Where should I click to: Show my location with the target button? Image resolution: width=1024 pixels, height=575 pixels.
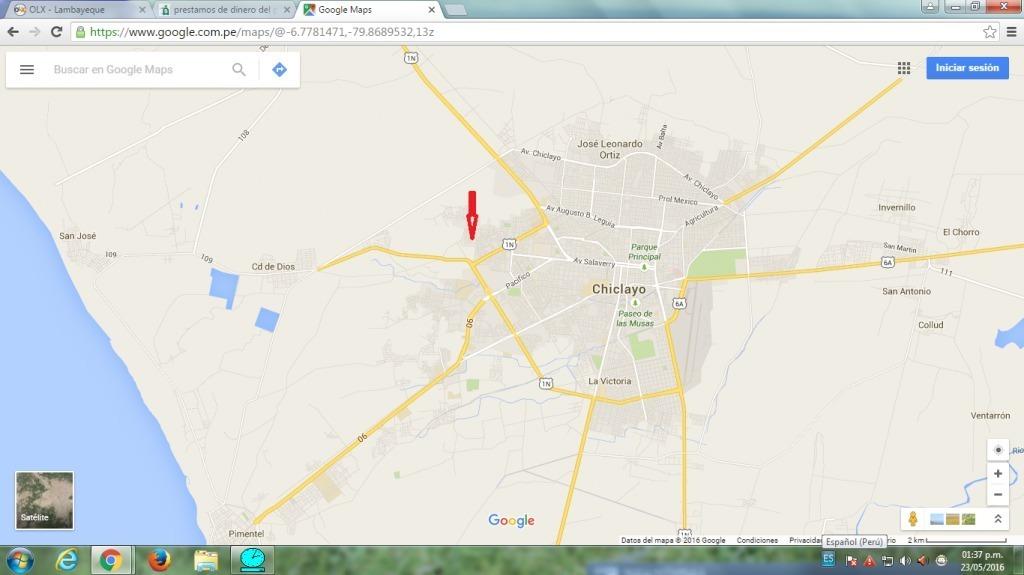pos(998,450)
